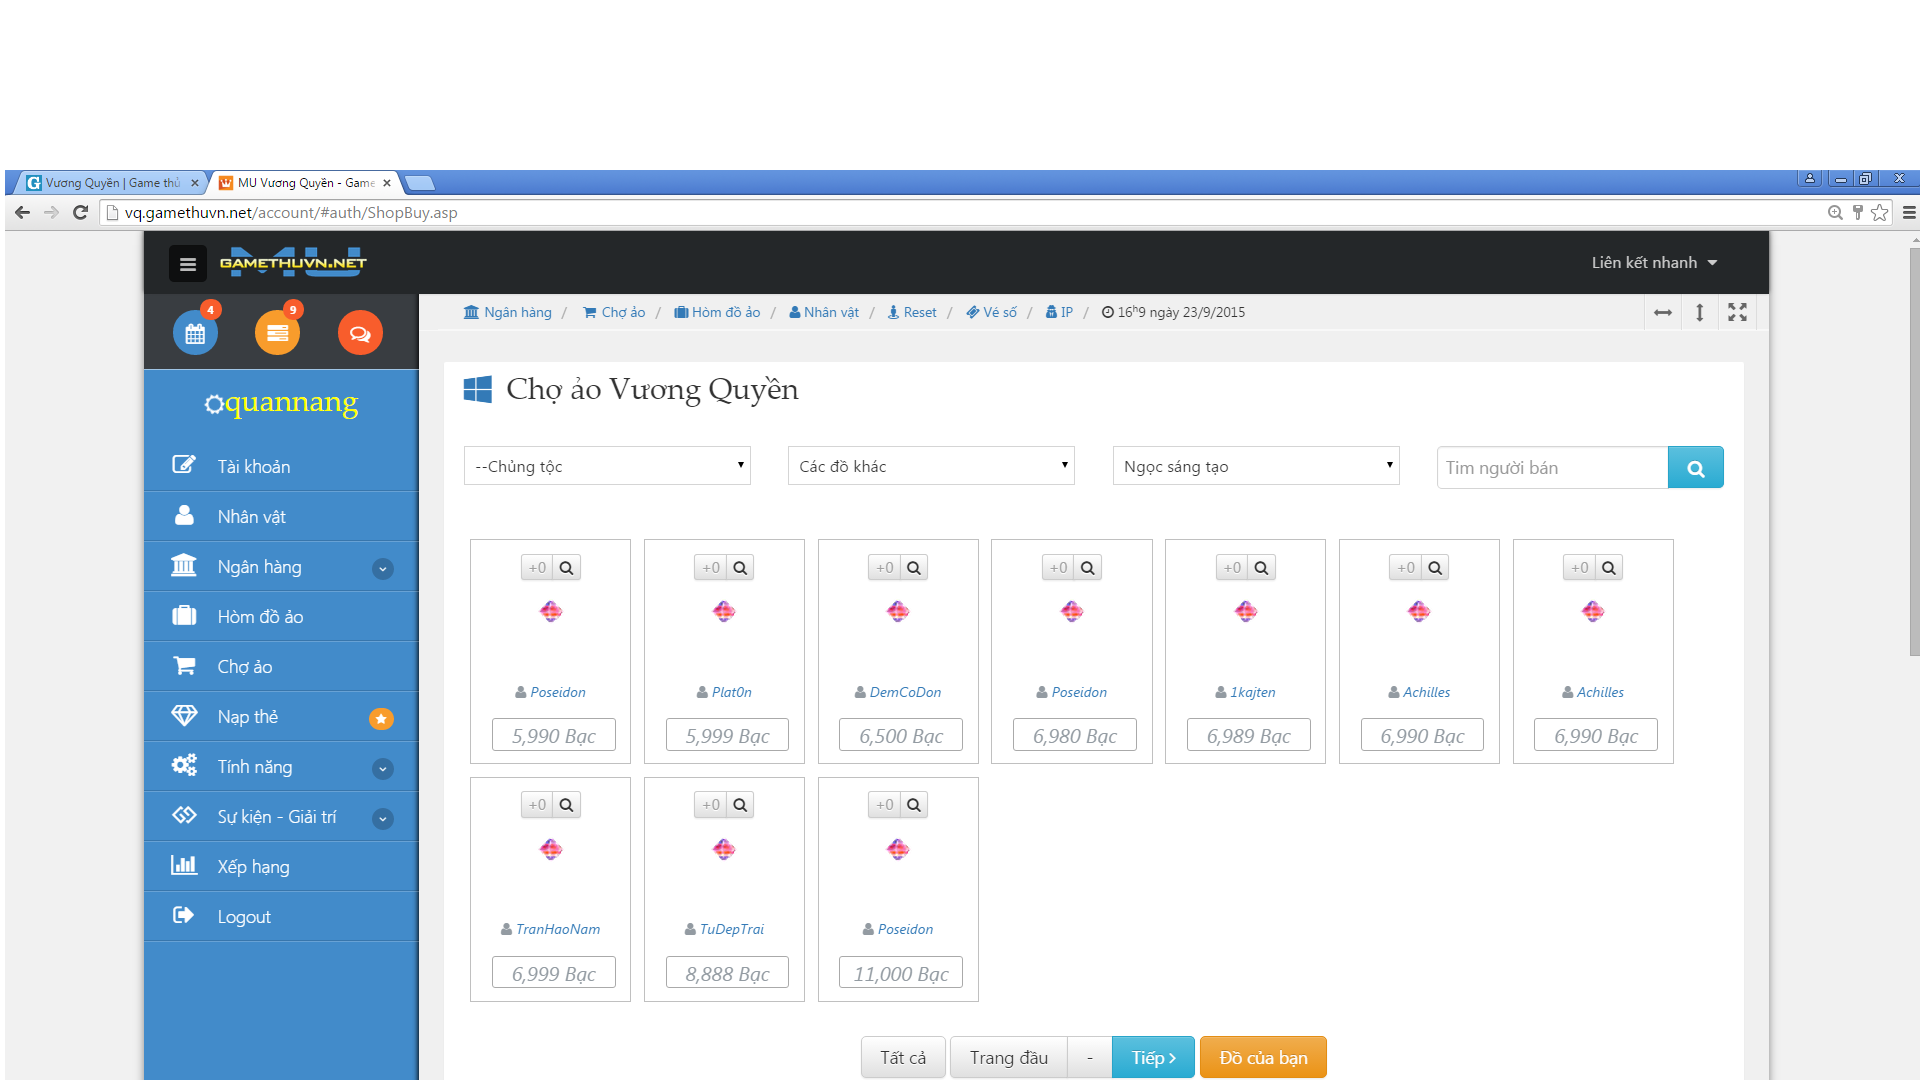This screenshot has width=1920, height=1080.
Task: Click the orange chat bubbles icon
Action: point(360,333)
